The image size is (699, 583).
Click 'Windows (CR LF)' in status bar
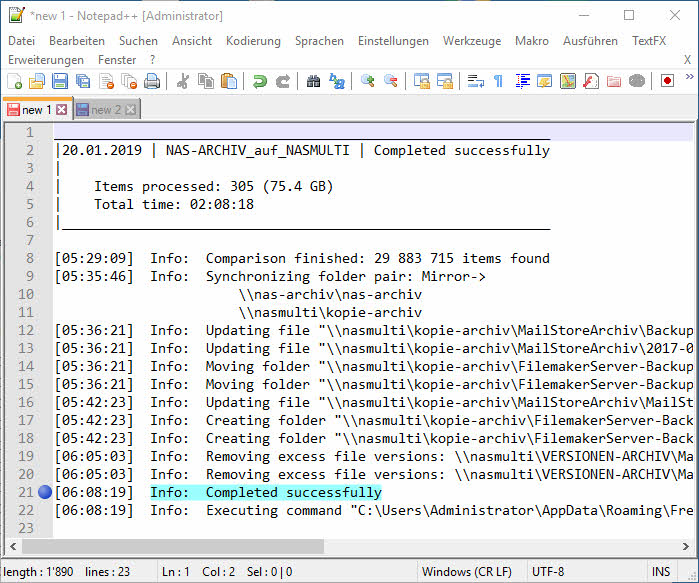[467, 571]
